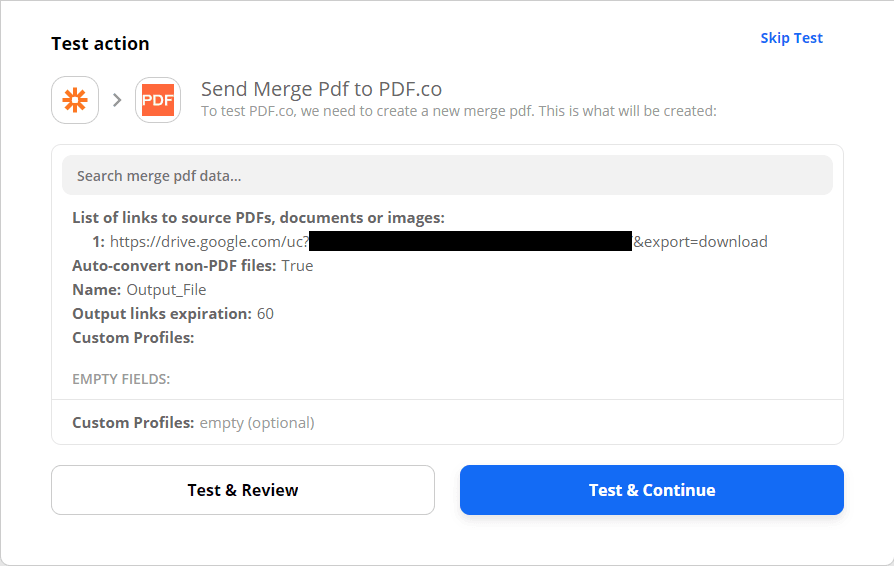Click the chevron arrow between app icons
Viewport: 894px width, 566px height.
pos(117,100)
